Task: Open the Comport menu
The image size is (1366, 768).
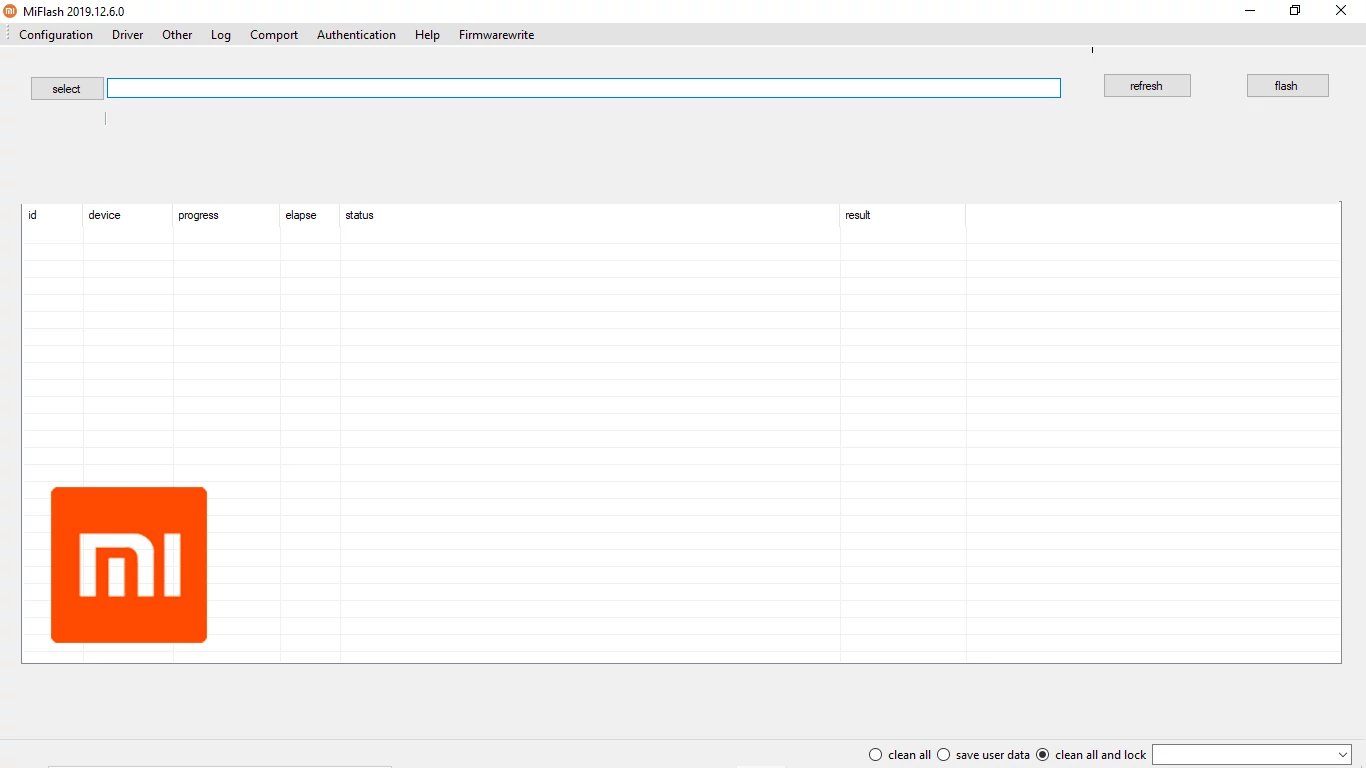Action: click(x=274, y=35)
